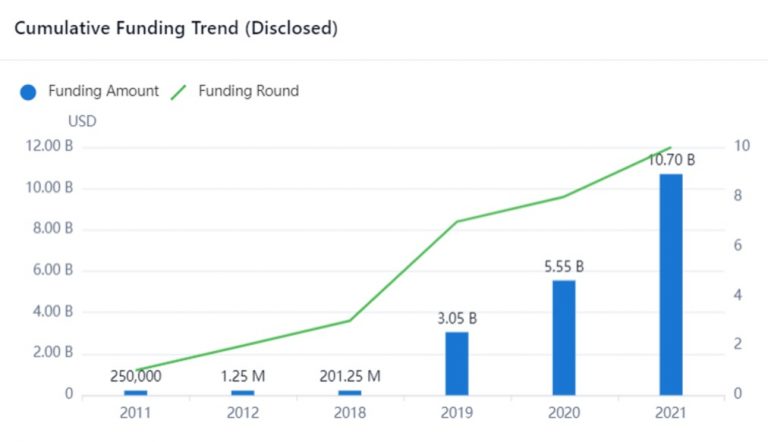Click the 250,000 data label

tap(136, 376)
